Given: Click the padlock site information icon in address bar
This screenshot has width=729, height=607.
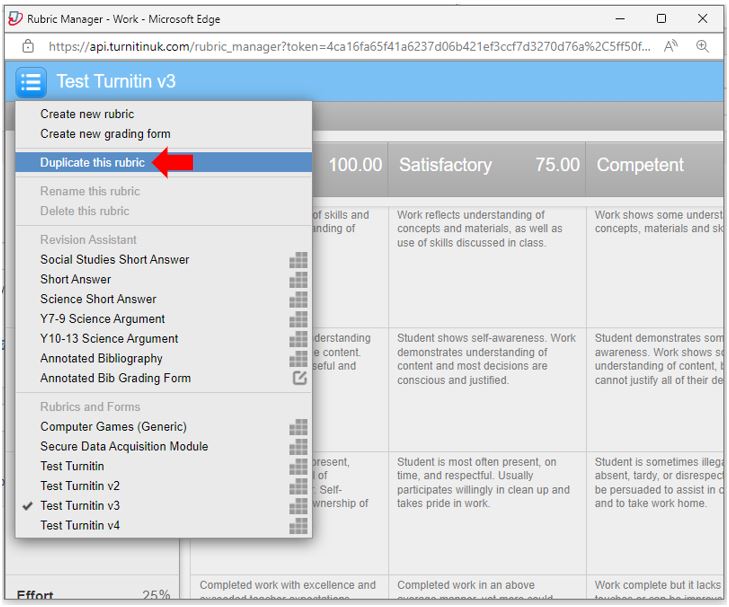Looking at the screenshot, I should [28, 46].
